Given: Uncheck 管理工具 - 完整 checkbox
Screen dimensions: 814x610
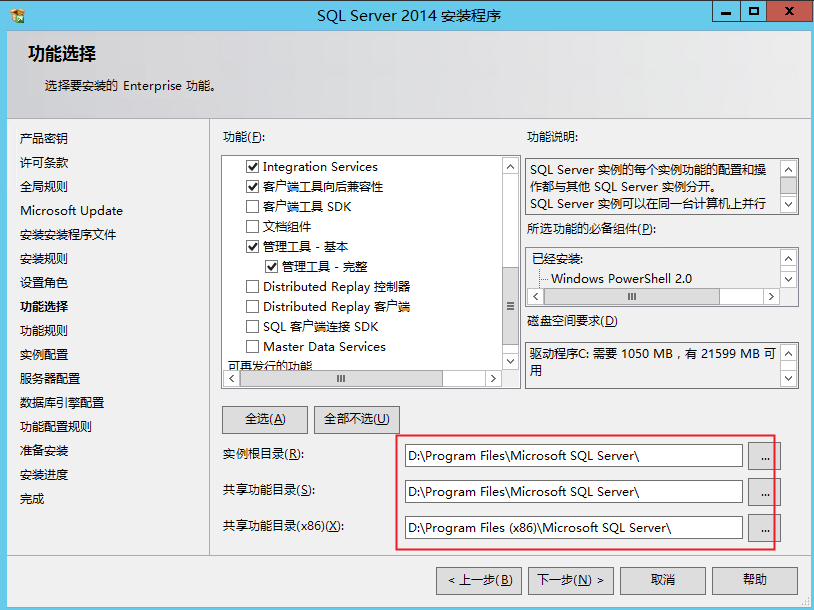Looking at the screenshot, I should tap(271, 267).
